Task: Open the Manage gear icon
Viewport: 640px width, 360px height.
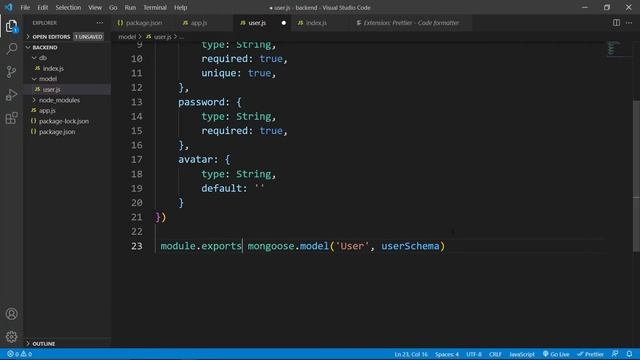Action: [x=11, y=337]
